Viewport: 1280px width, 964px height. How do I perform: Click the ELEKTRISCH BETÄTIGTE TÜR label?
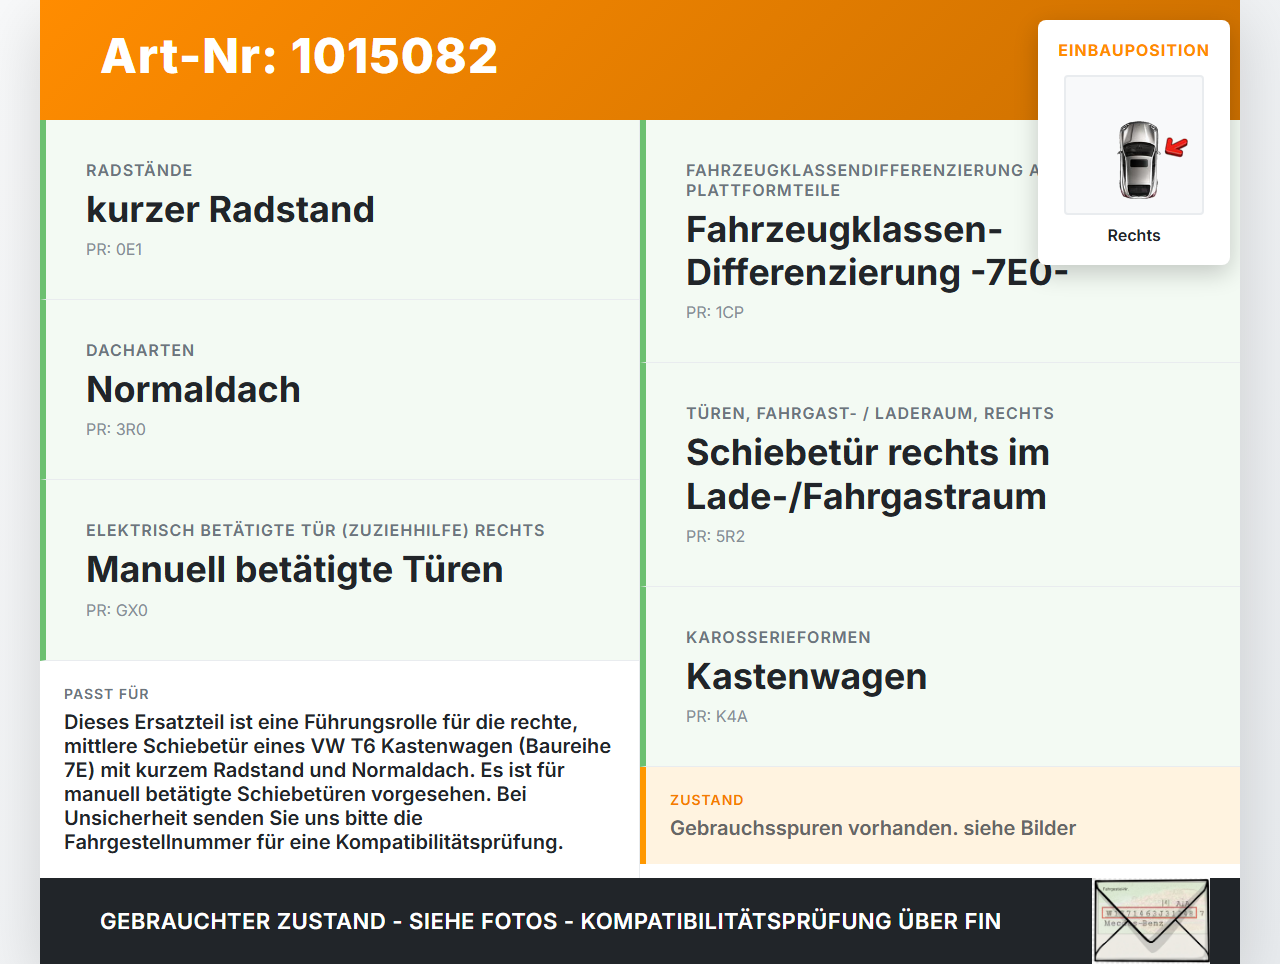[x=315, y=530]
